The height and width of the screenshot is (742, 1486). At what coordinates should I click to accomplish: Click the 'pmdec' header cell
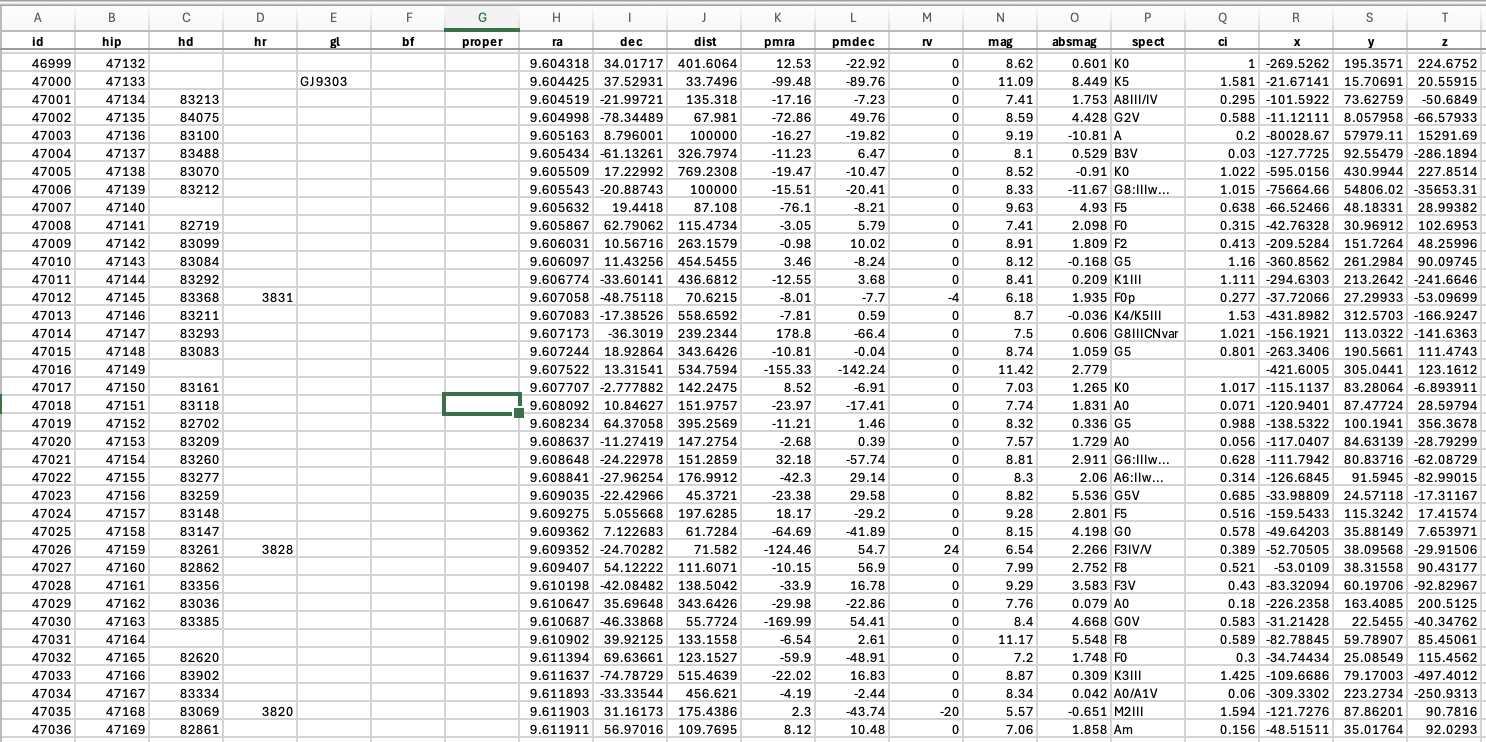tap(852, 42)
